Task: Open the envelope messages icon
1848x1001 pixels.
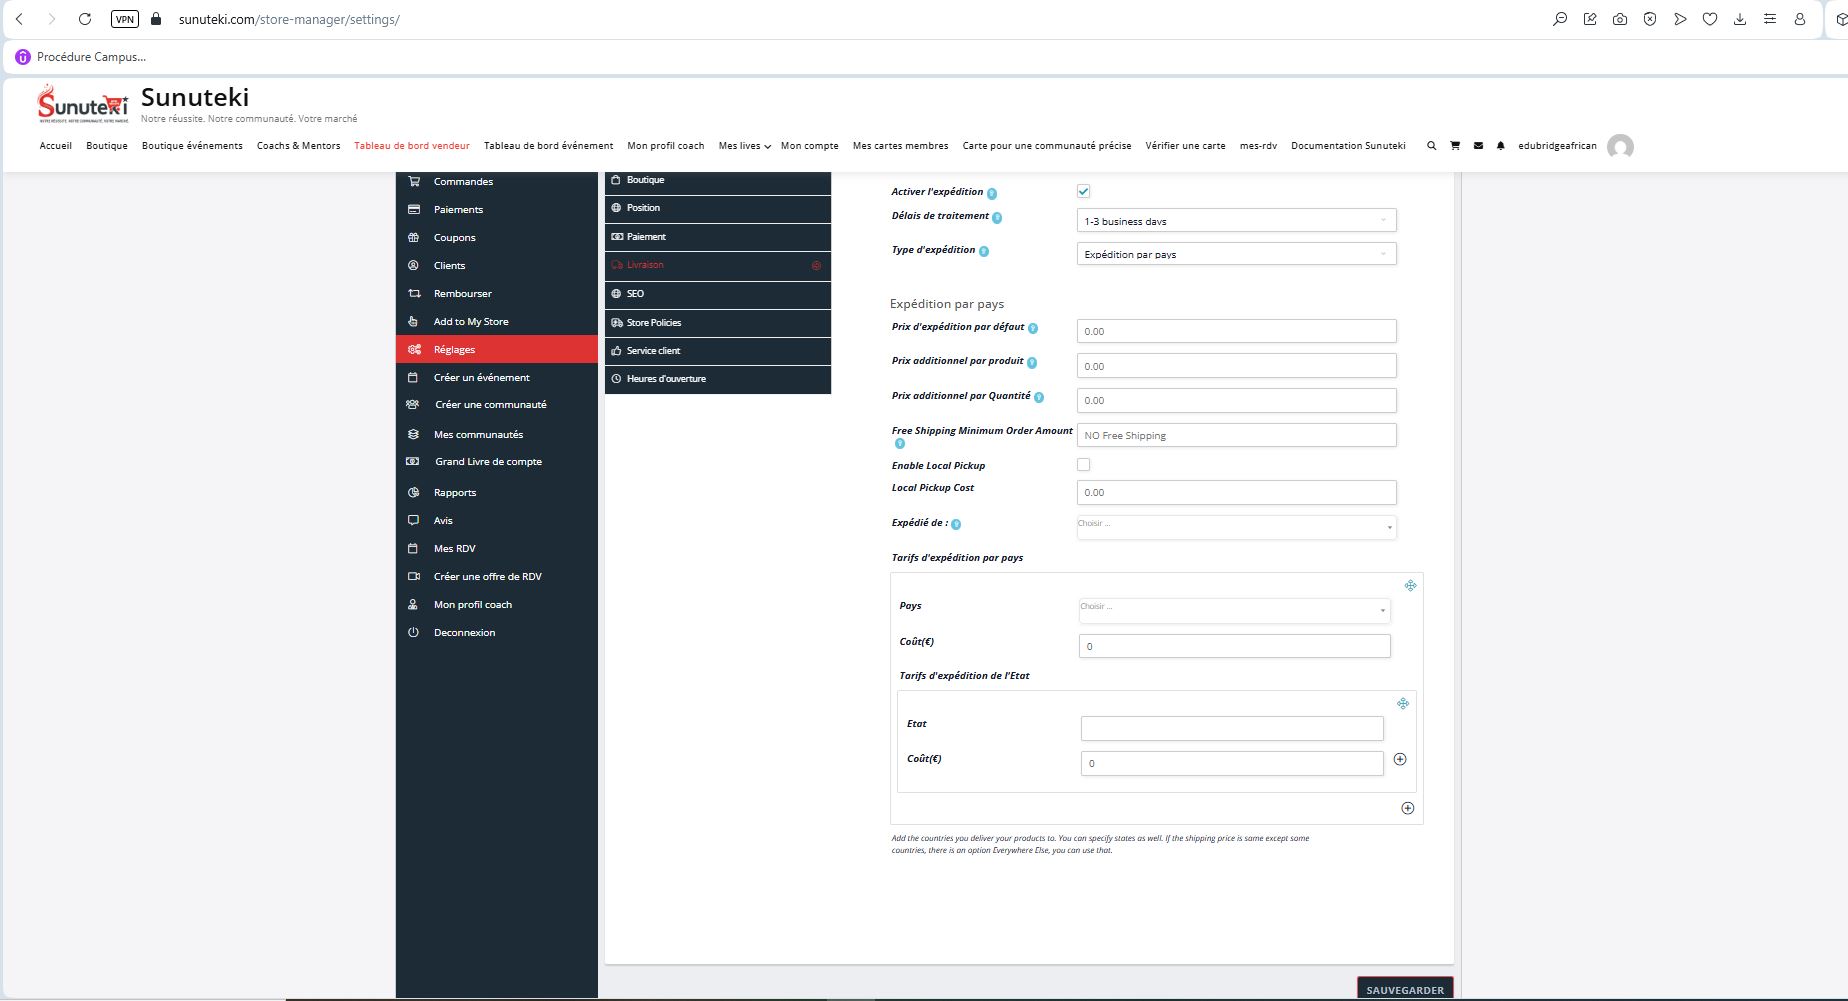Action: click(1478, 146)
